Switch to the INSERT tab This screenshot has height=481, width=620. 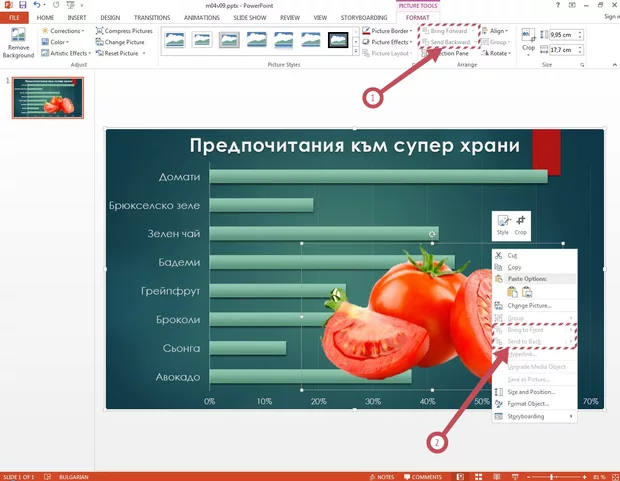pyautogui.click(x=77, y=18)
